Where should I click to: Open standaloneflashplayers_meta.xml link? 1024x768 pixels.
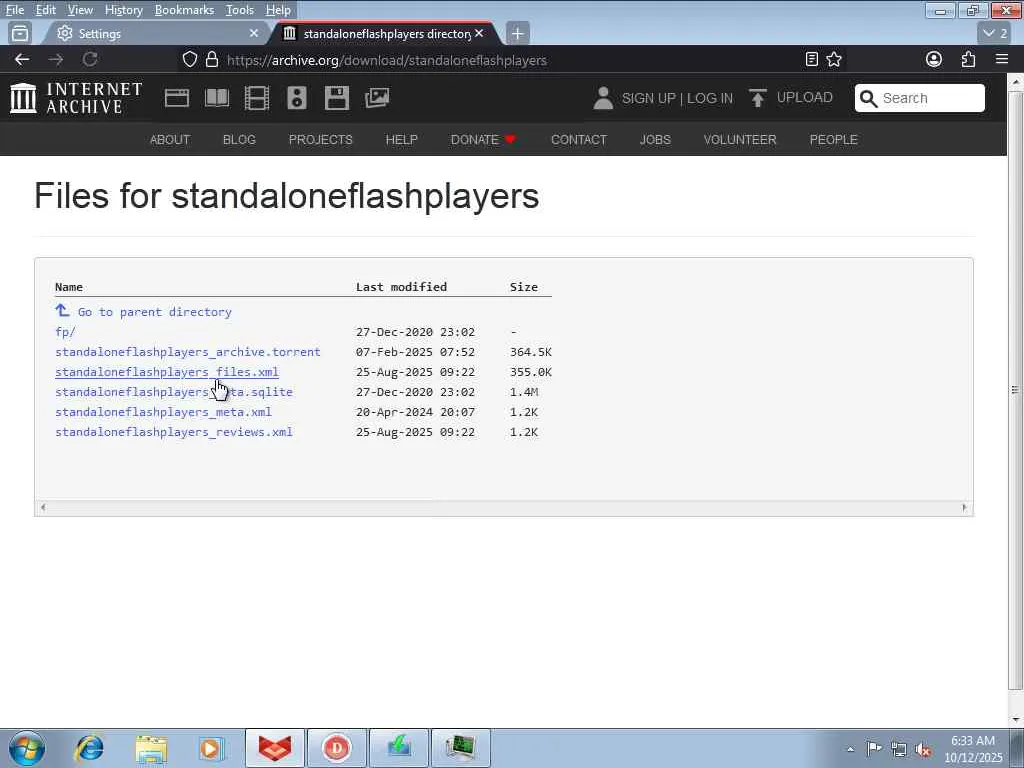163,412
